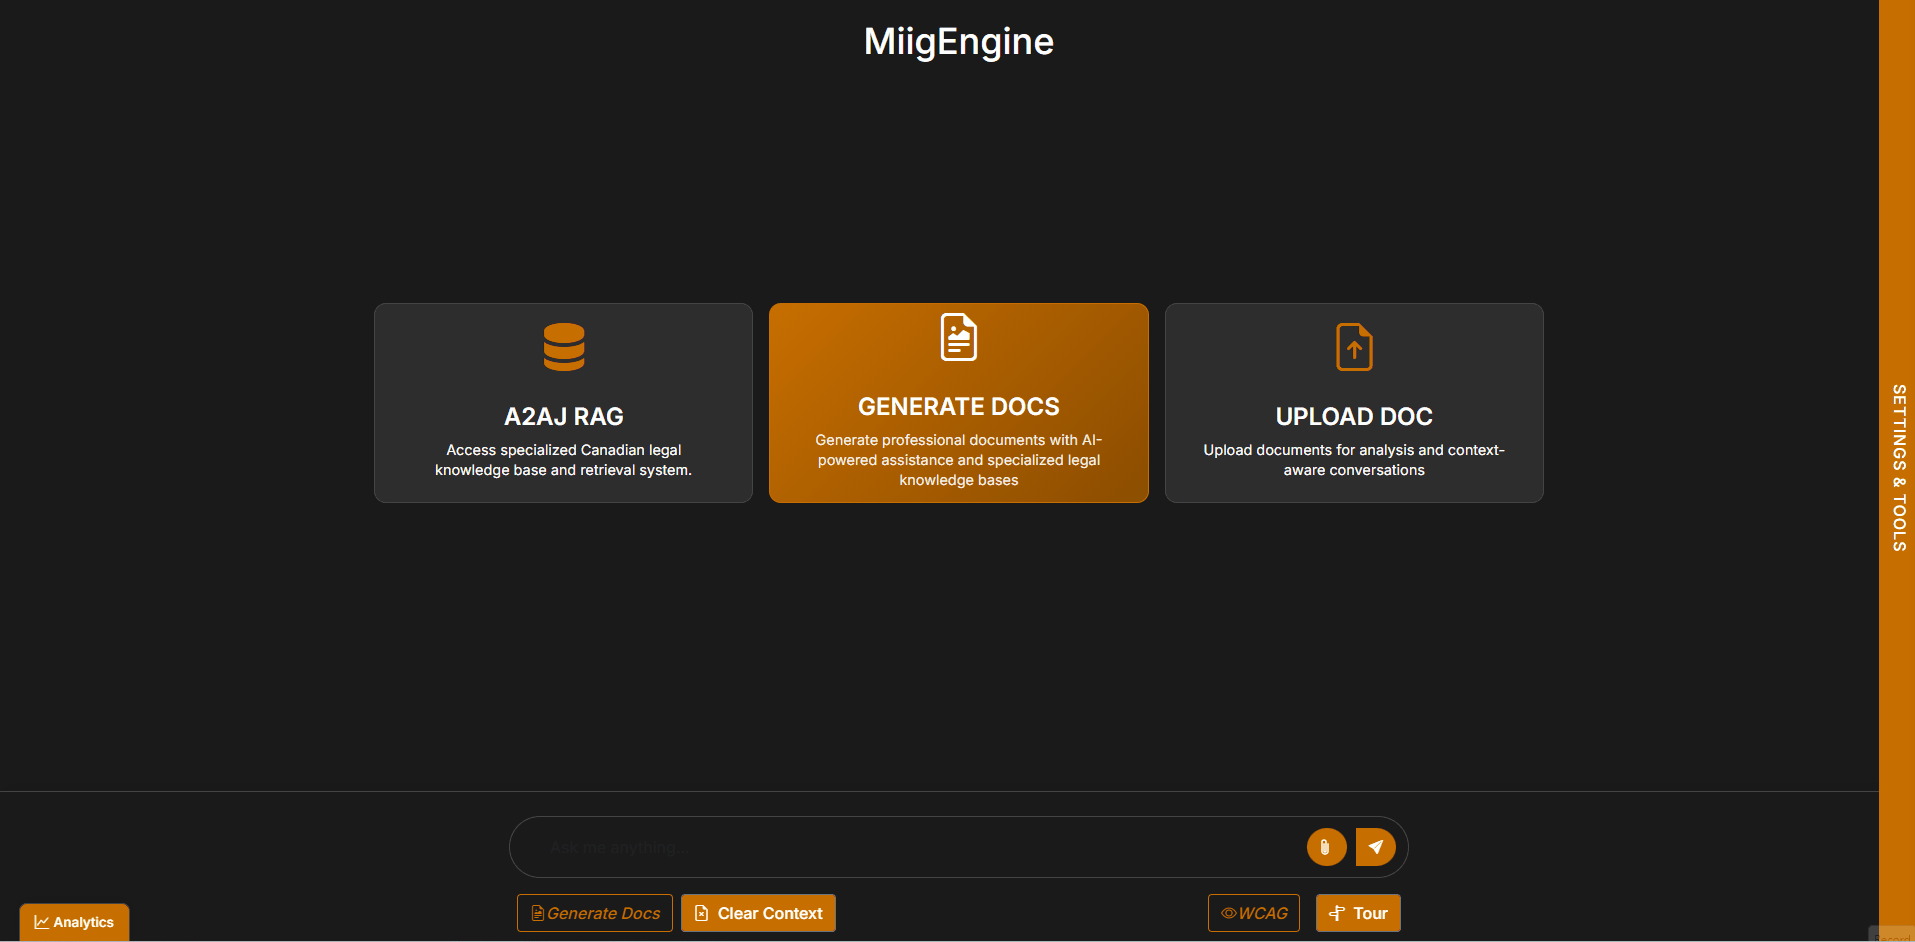This screenshot has height=942, width=1915.
Task: Click the MiigEngine title
Action: tap(959, 41)
